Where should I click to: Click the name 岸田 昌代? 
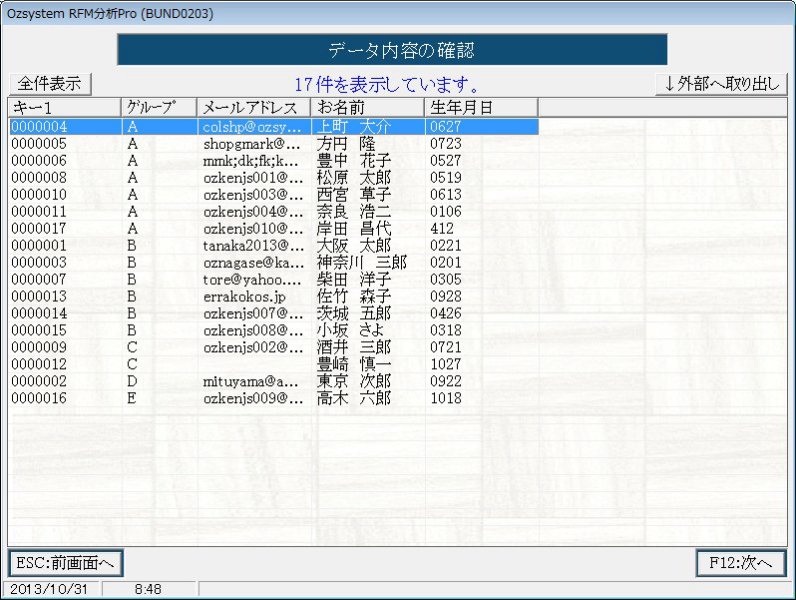tap(354, 228)
